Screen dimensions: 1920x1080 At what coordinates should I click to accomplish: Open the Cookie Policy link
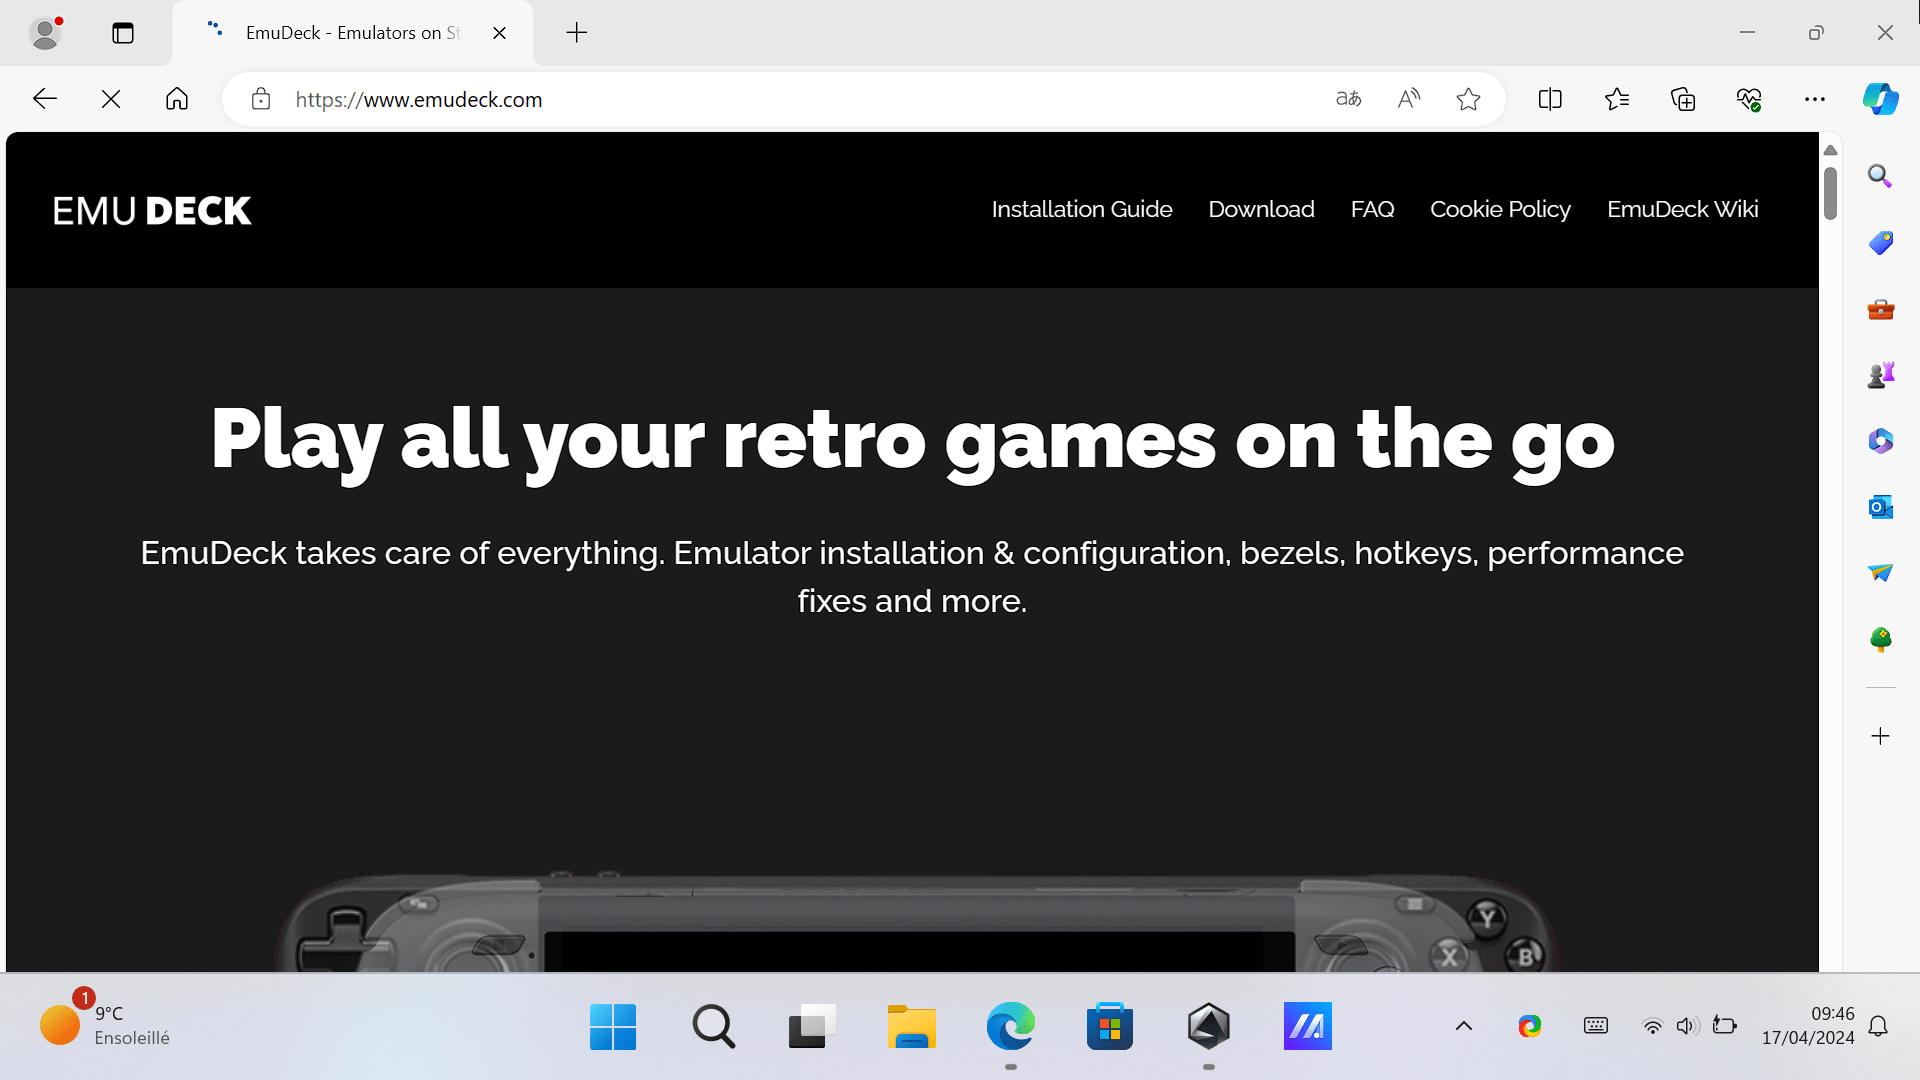[x=1500, y=209]
